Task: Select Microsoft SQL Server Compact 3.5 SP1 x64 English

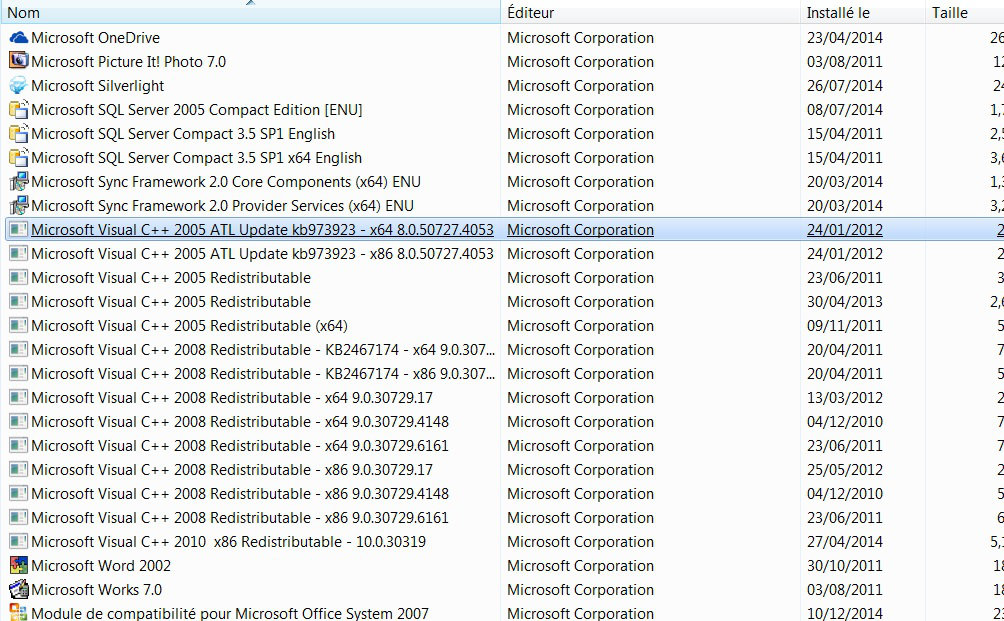Action: pos(197,157)
